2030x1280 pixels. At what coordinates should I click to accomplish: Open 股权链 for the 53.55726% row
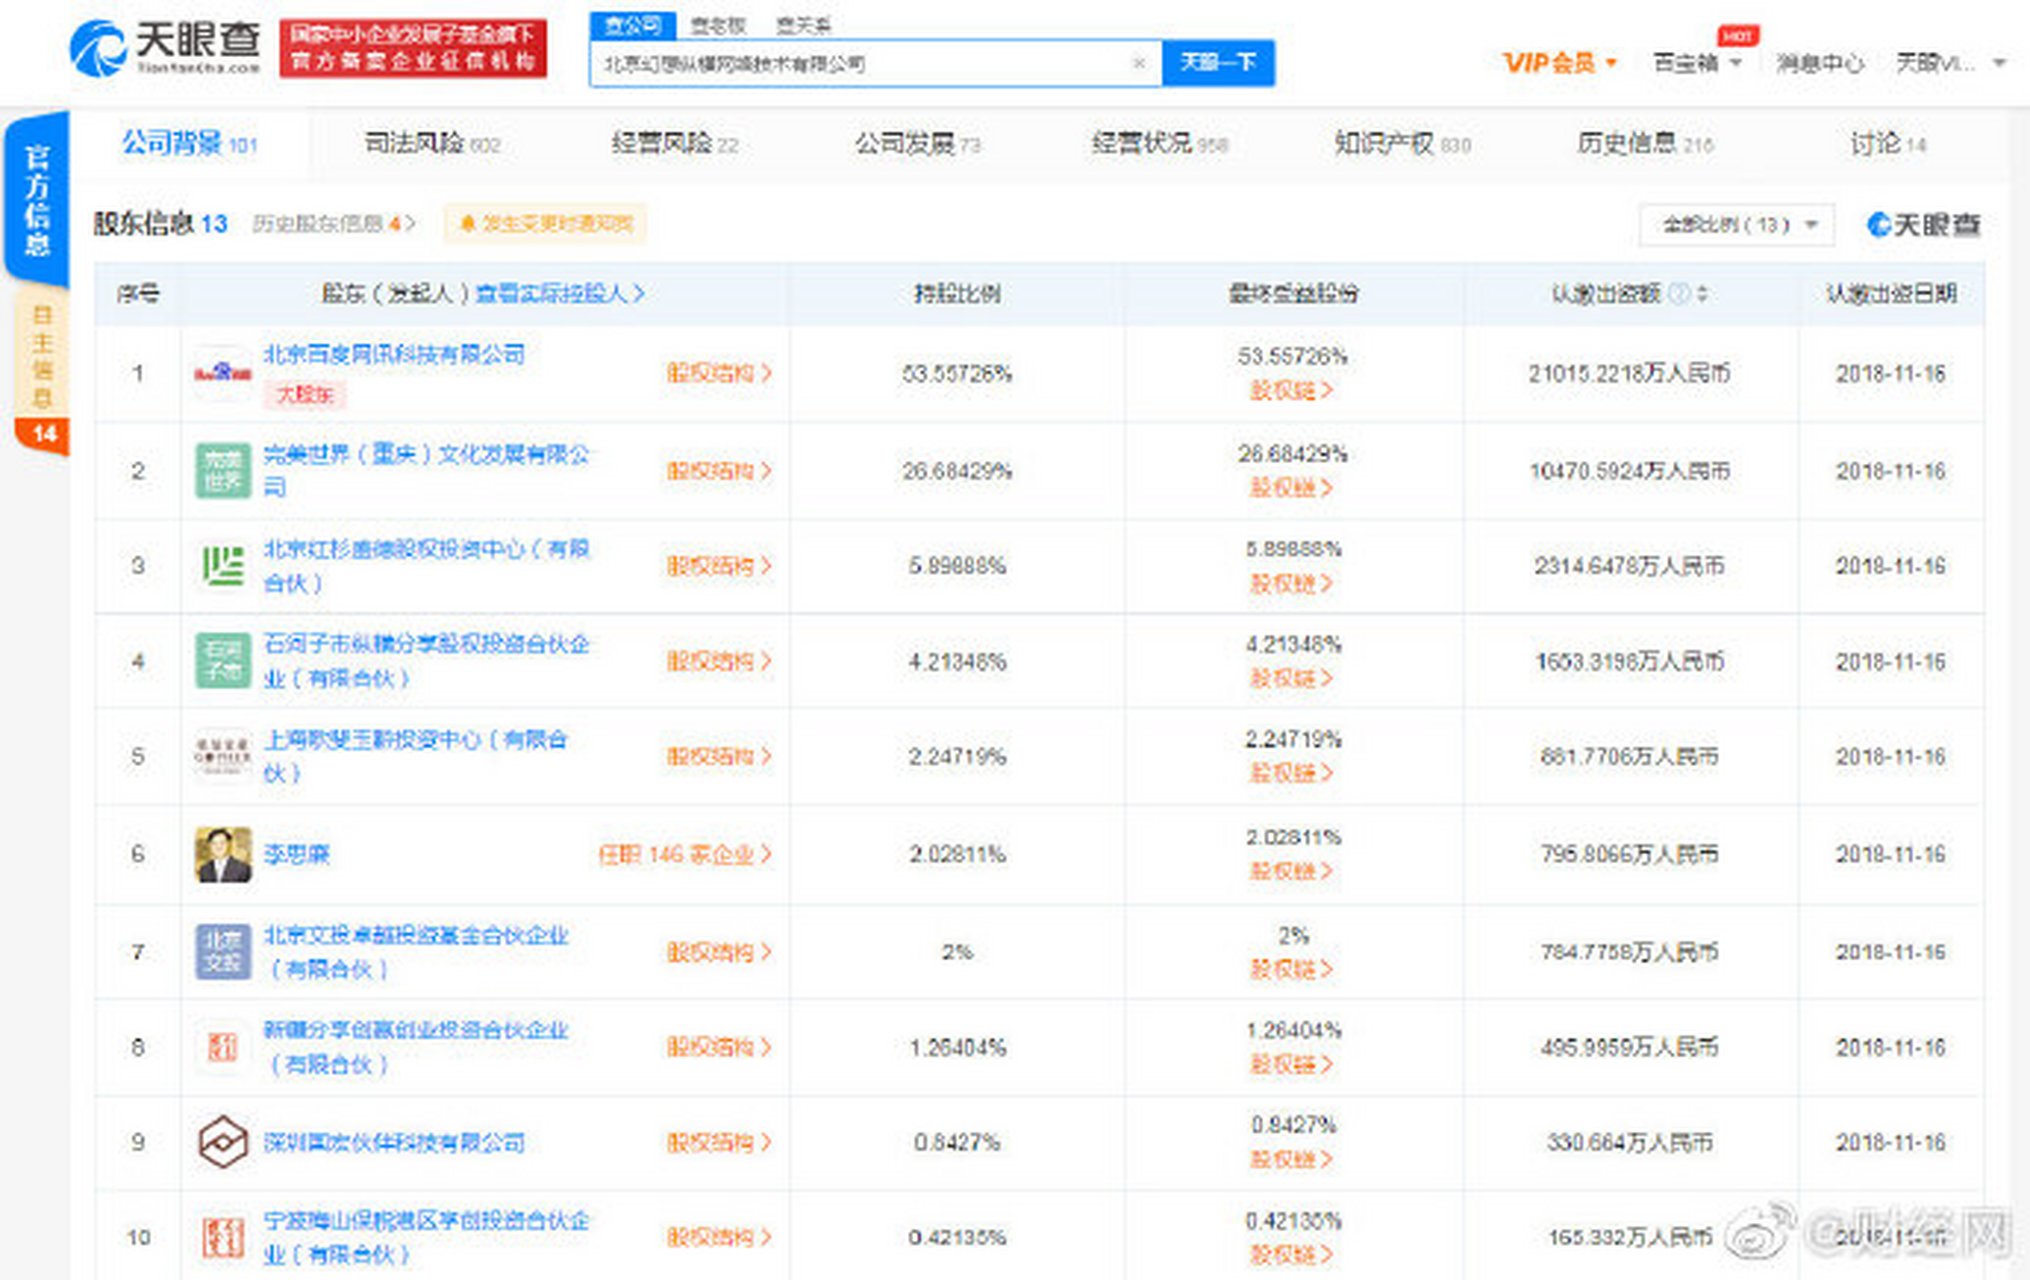click(x=1291, y=391)
